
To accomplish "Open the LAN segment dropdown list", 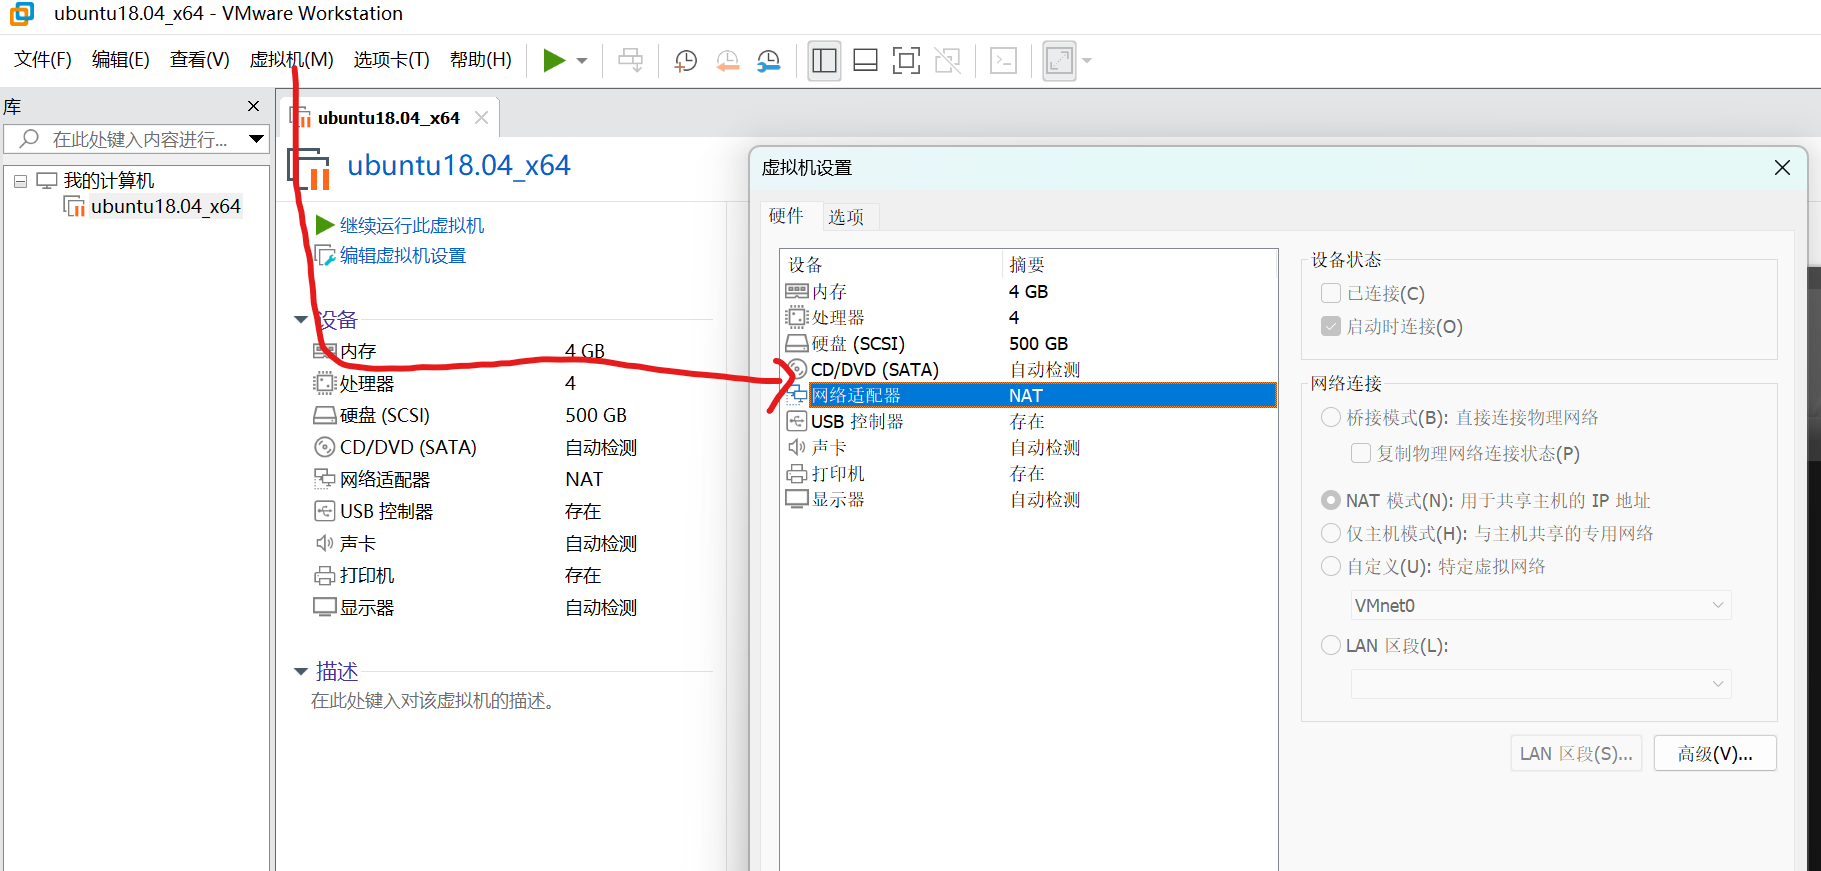I will tap(1540, 684).
